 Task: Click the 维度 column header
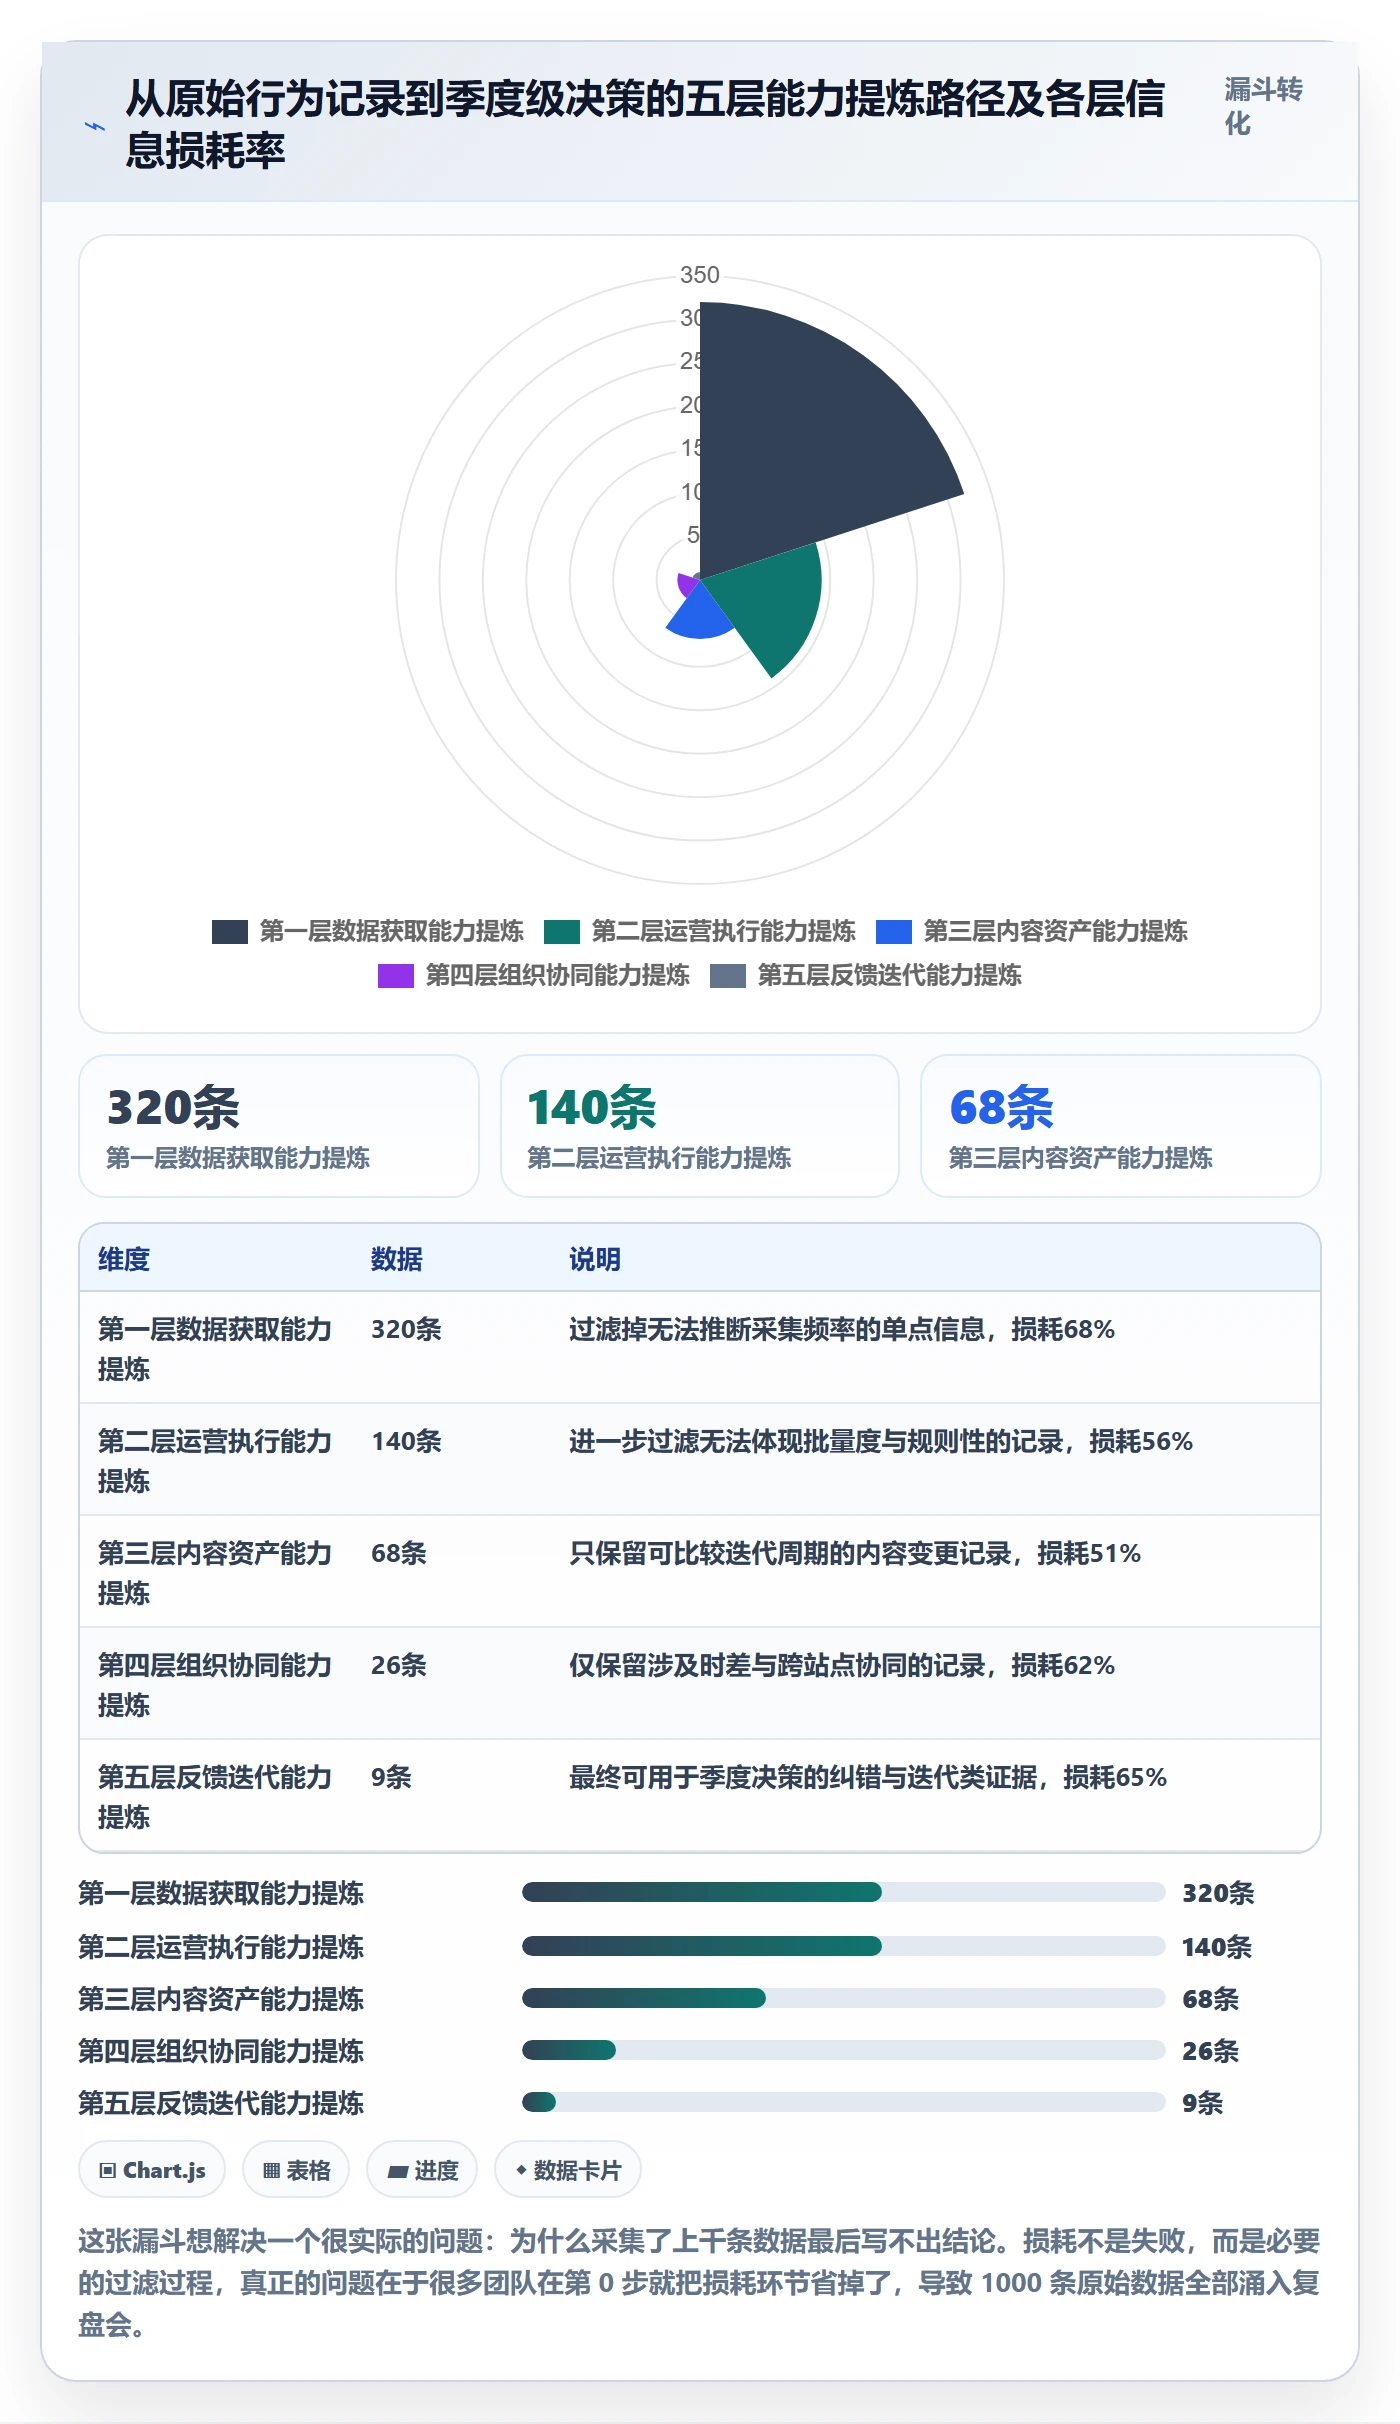[124, 1259]
